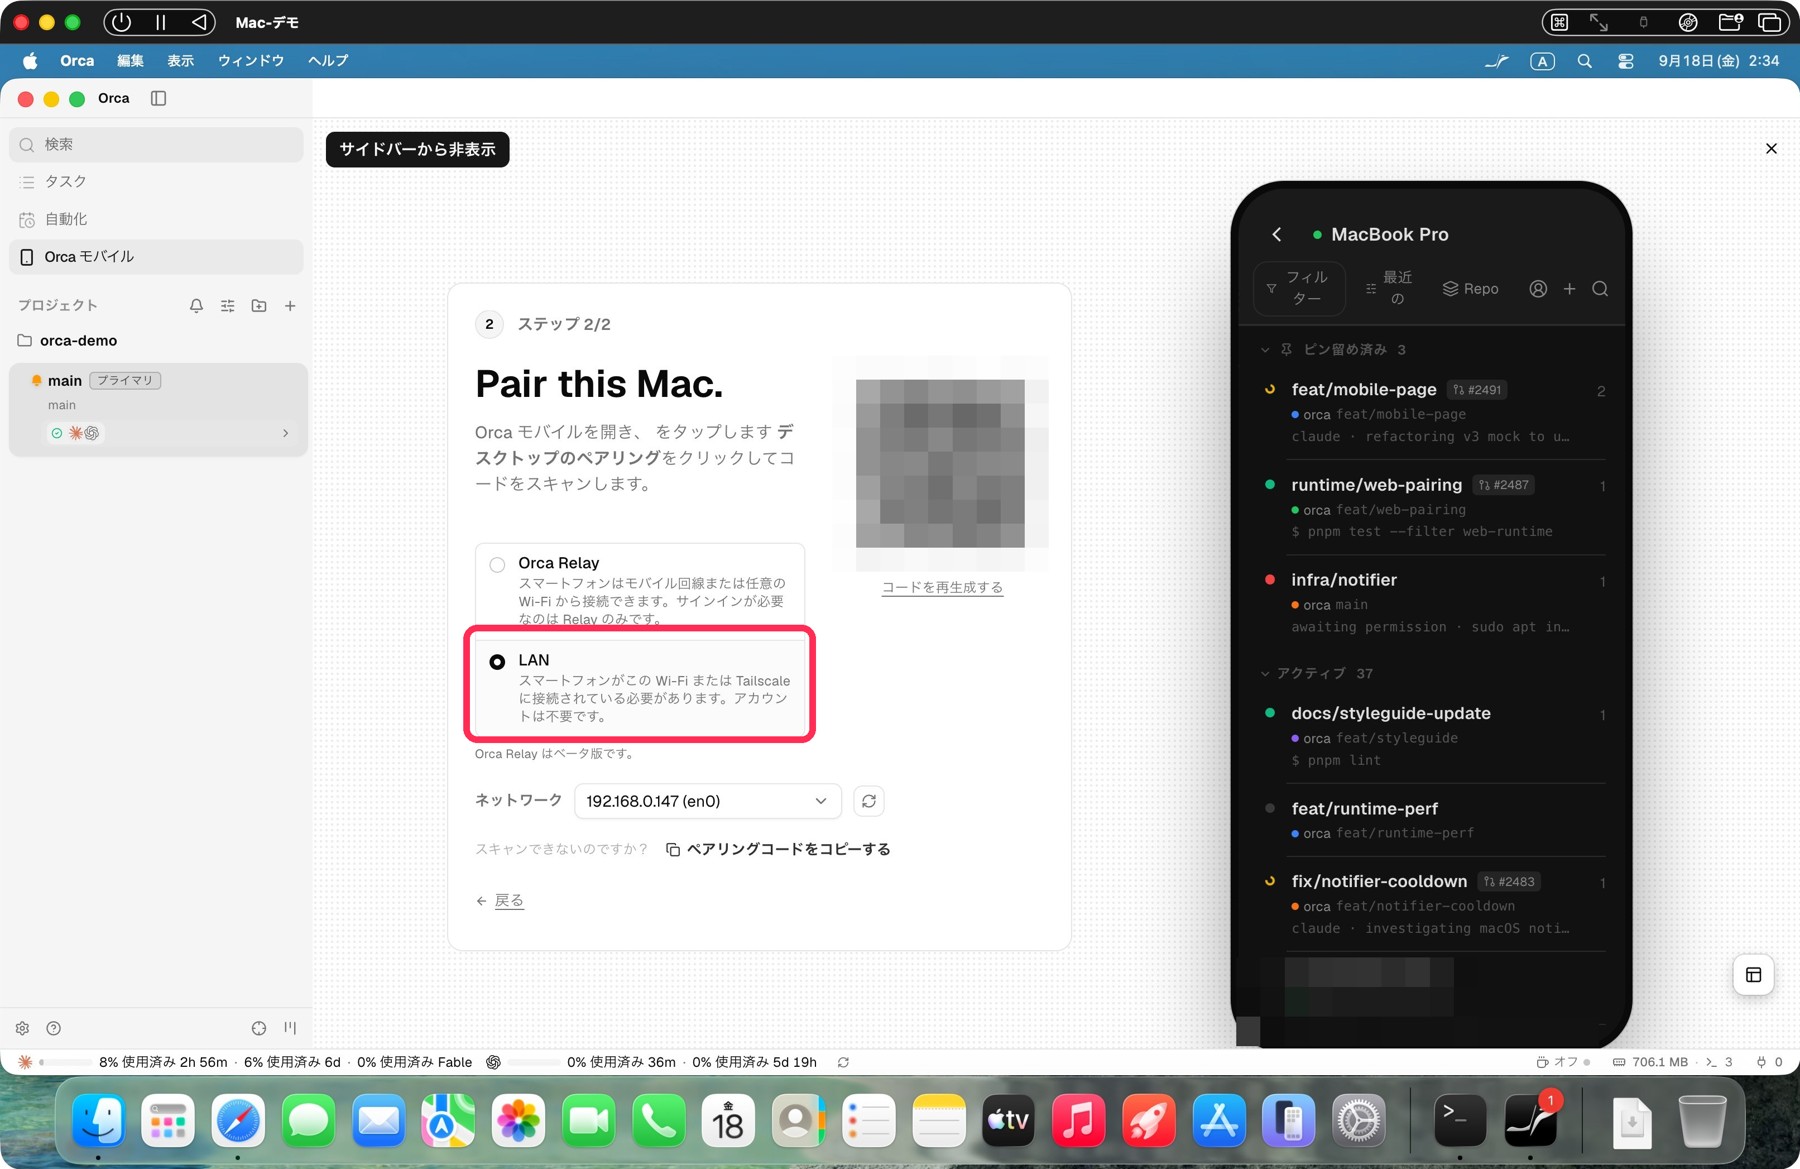Open project filter sliders icon

point(228,306)
